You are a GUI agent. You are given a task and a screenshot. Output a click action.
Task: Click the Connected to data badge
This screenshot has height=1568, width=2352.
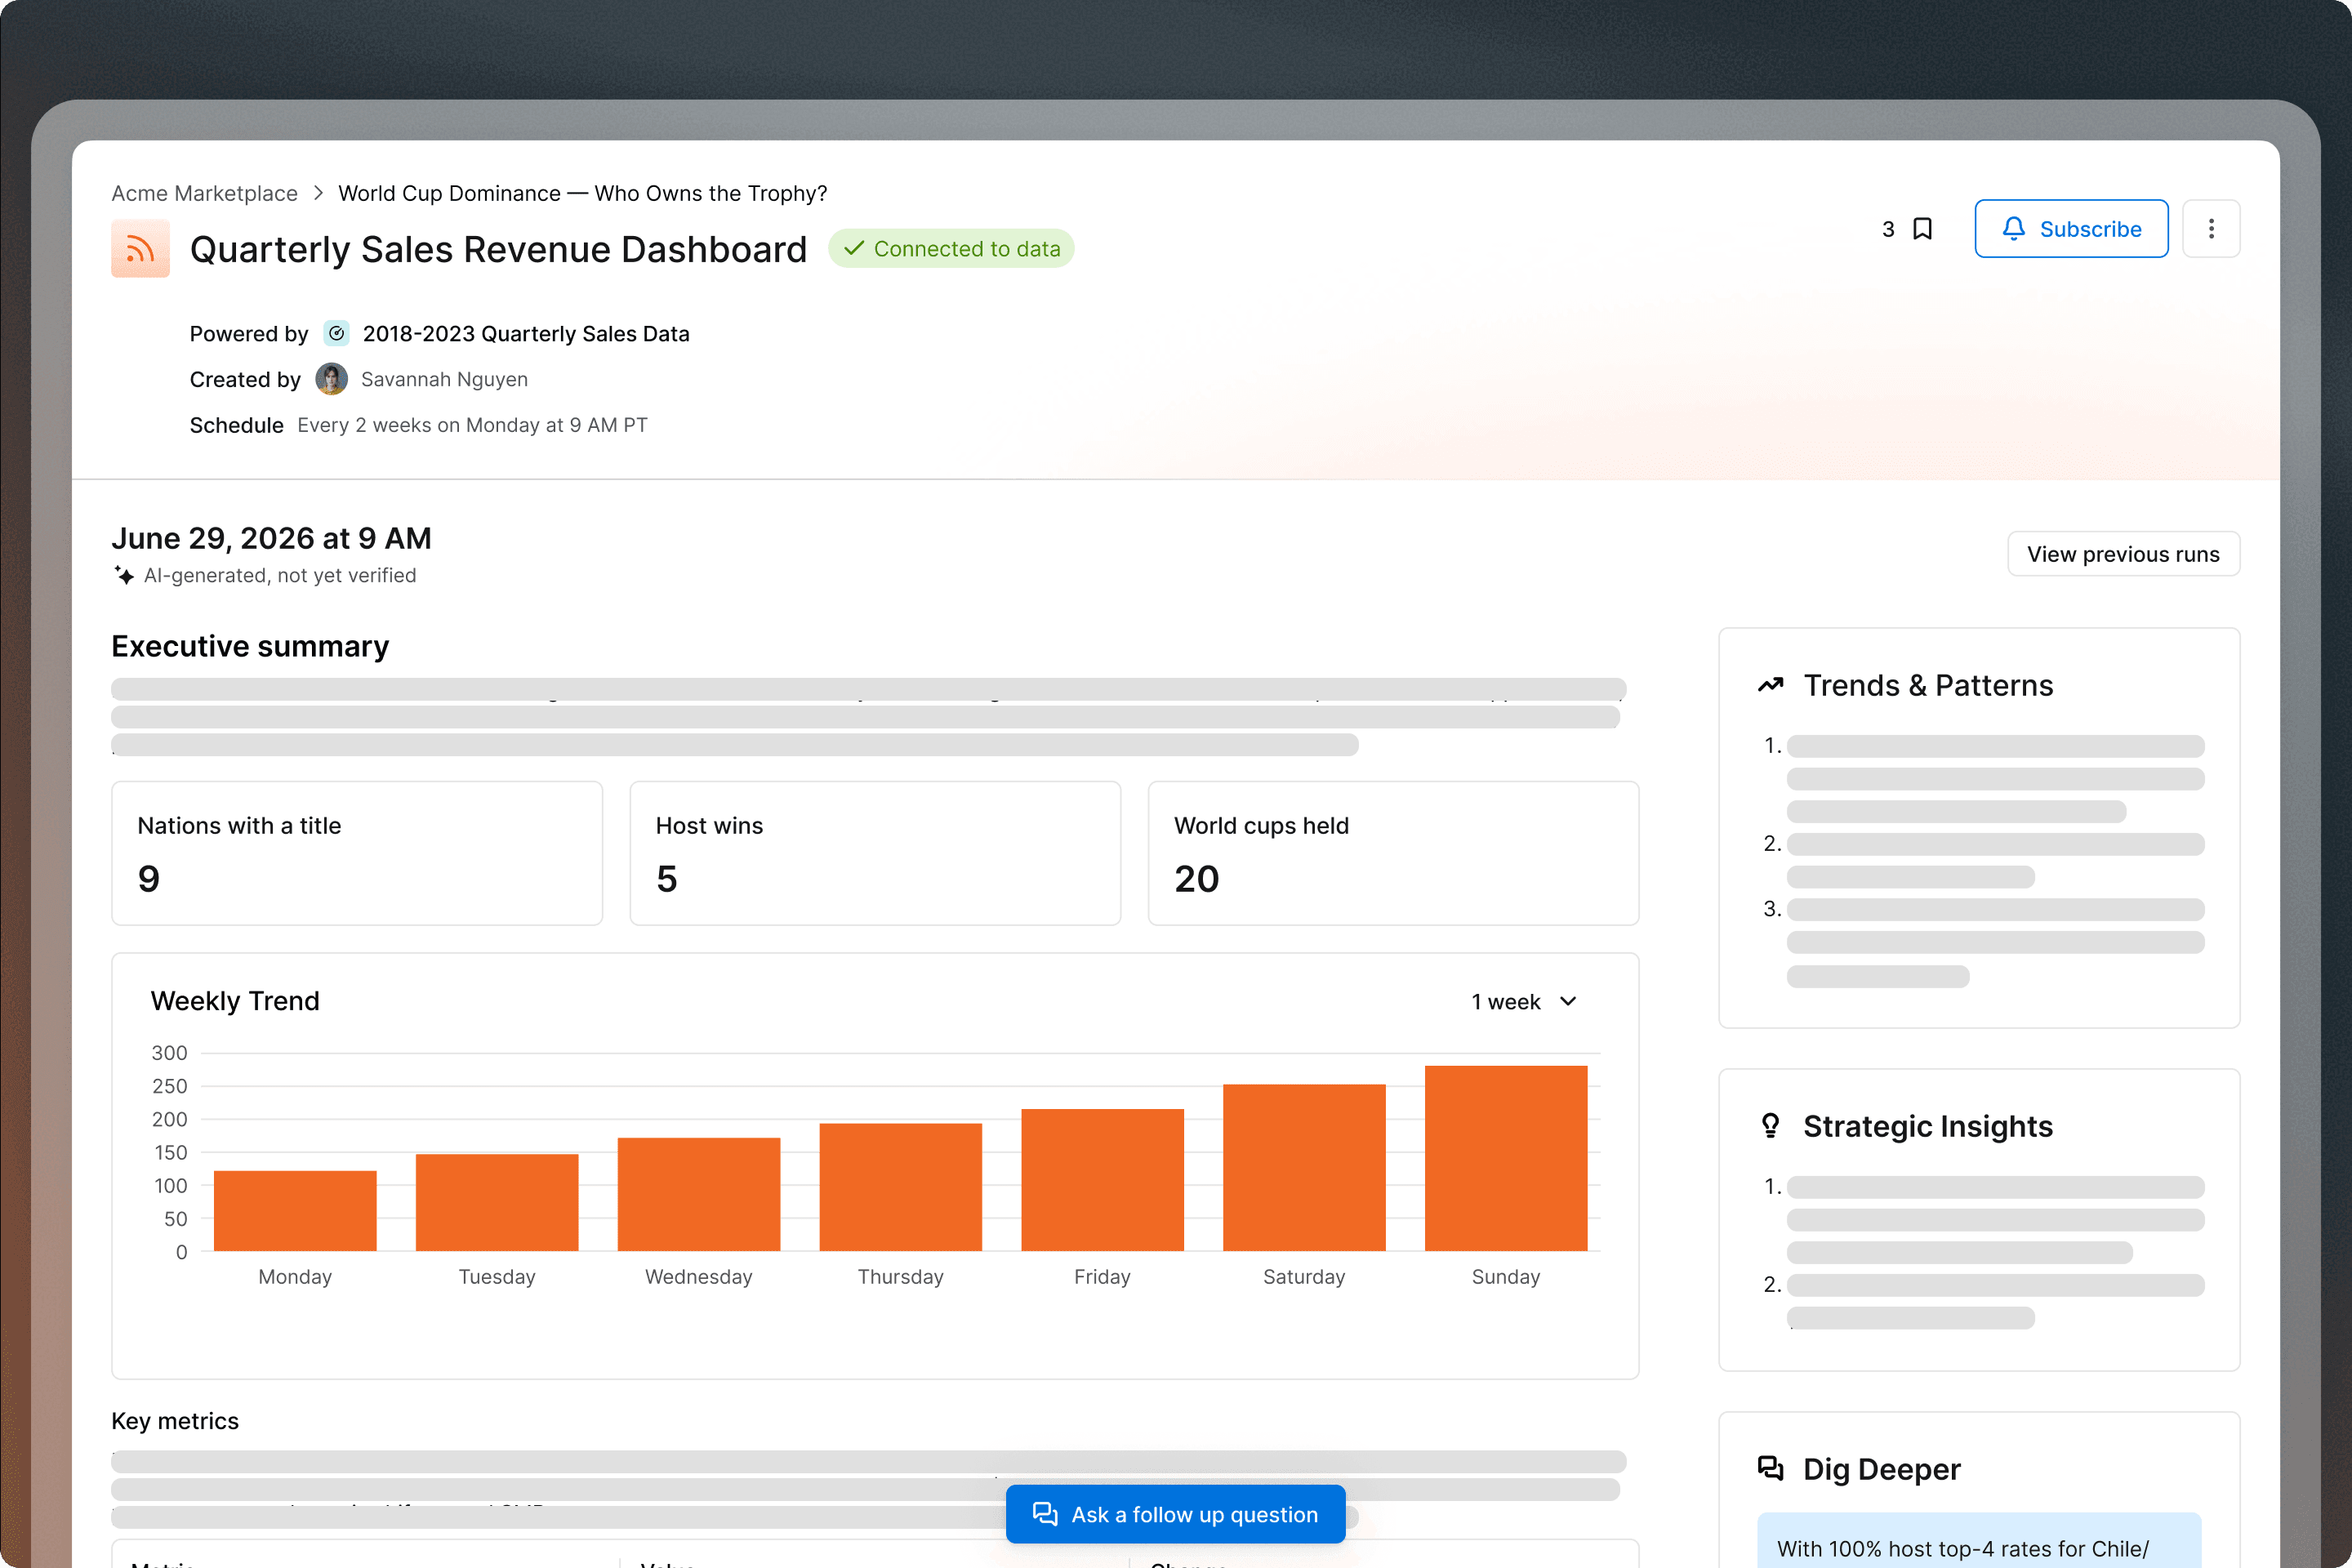pos(951,249)
